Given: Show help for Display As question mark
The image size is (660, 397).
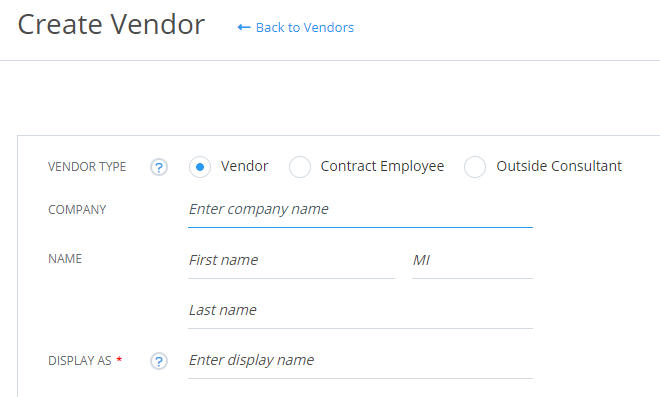Looking at the screenshot, I should click(159, 361).
